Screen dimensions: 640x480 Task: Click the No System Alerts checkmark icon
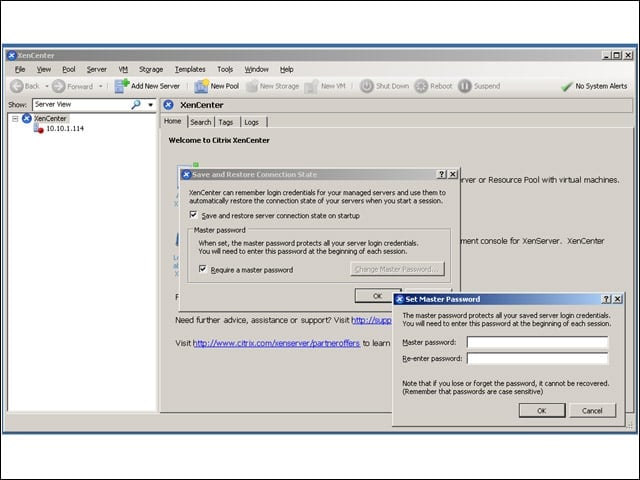(567, 87)
